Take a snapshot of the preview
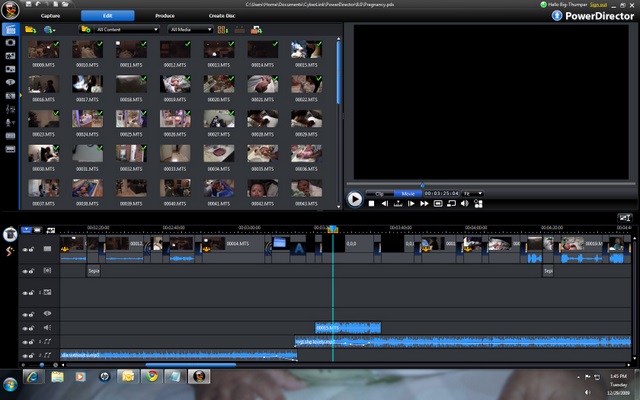 click(438, 203)
